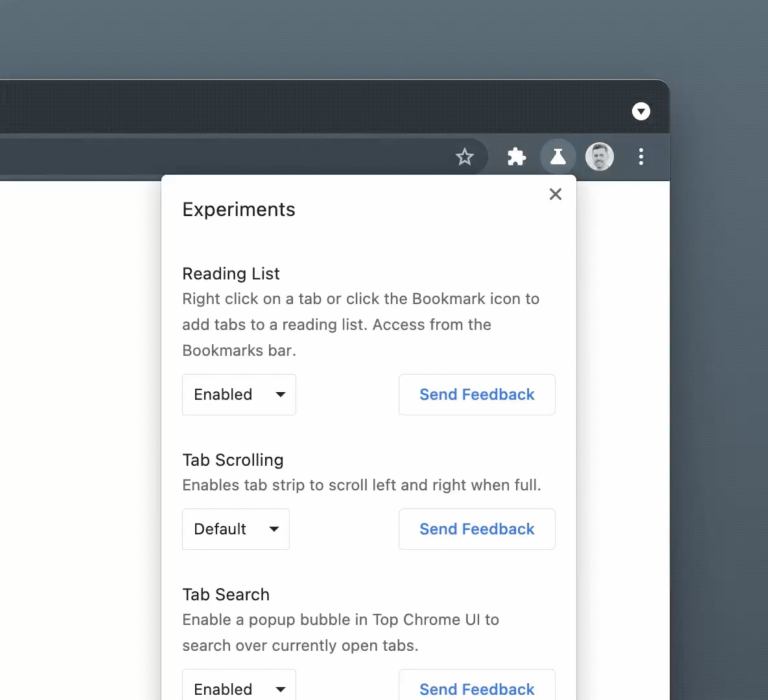Send feedback for Tab Search
Viewport: 768px width, 700px height.
point(477,688)
